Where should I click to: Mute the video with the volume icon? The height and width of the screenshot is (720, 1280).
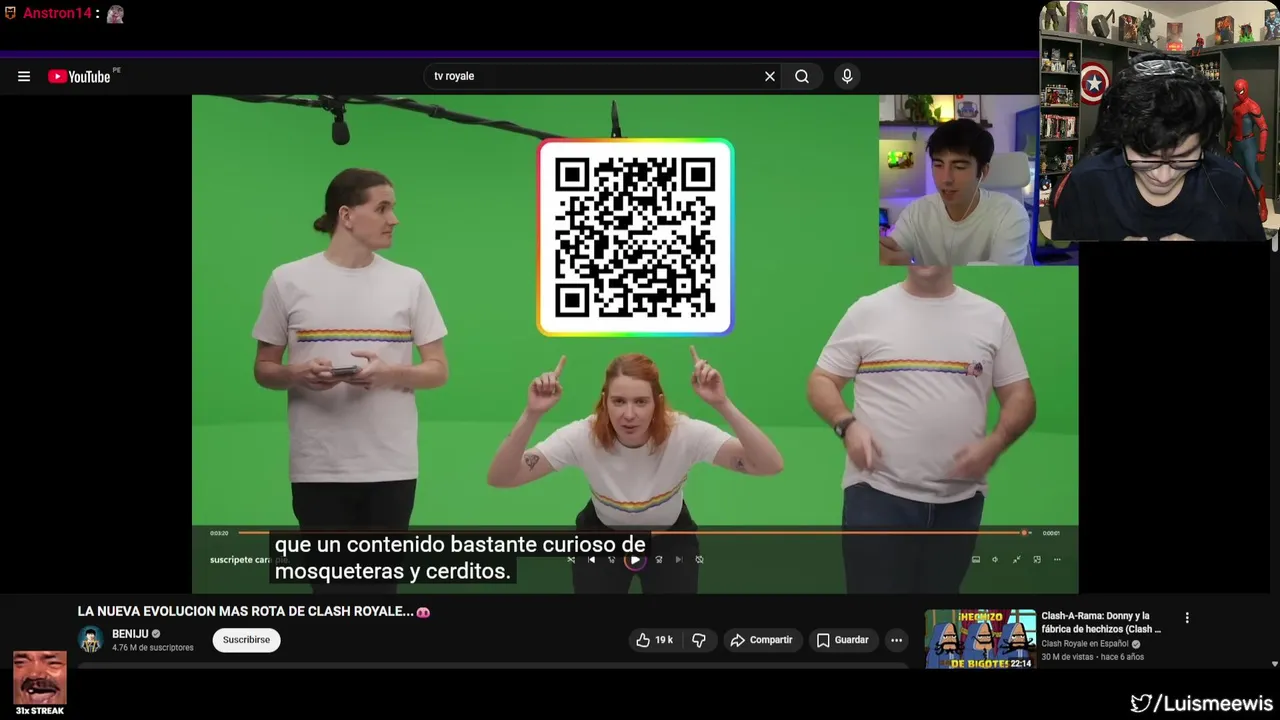click(995, 559)
